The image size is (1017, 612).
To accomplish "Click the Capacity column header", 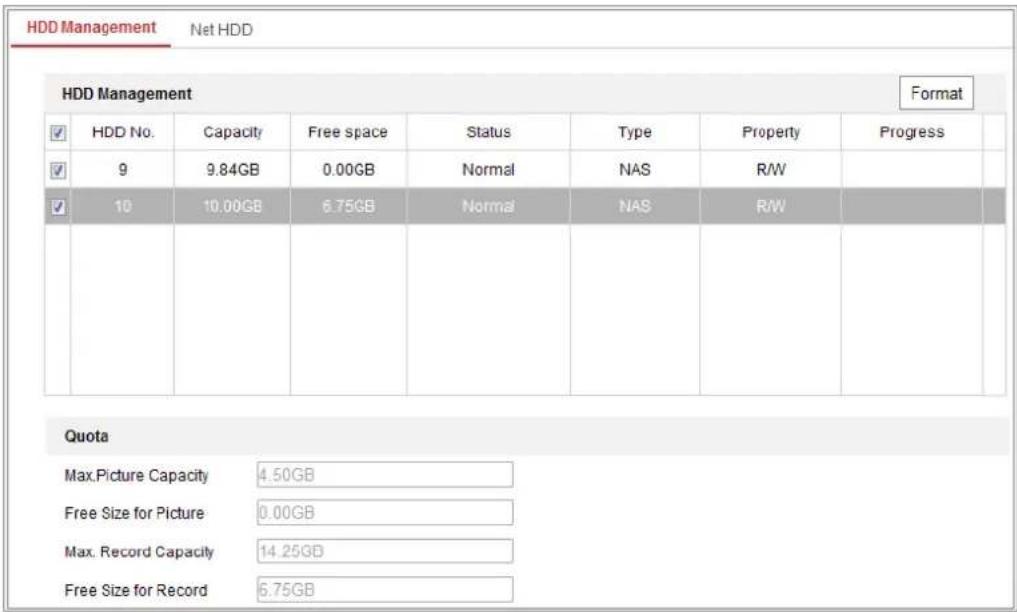I will 232,132.
